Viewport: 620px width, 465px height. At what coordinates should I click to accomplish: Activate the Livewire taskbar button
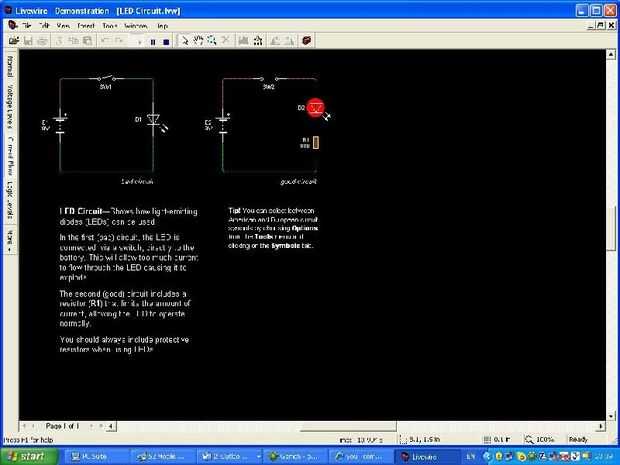427,457
